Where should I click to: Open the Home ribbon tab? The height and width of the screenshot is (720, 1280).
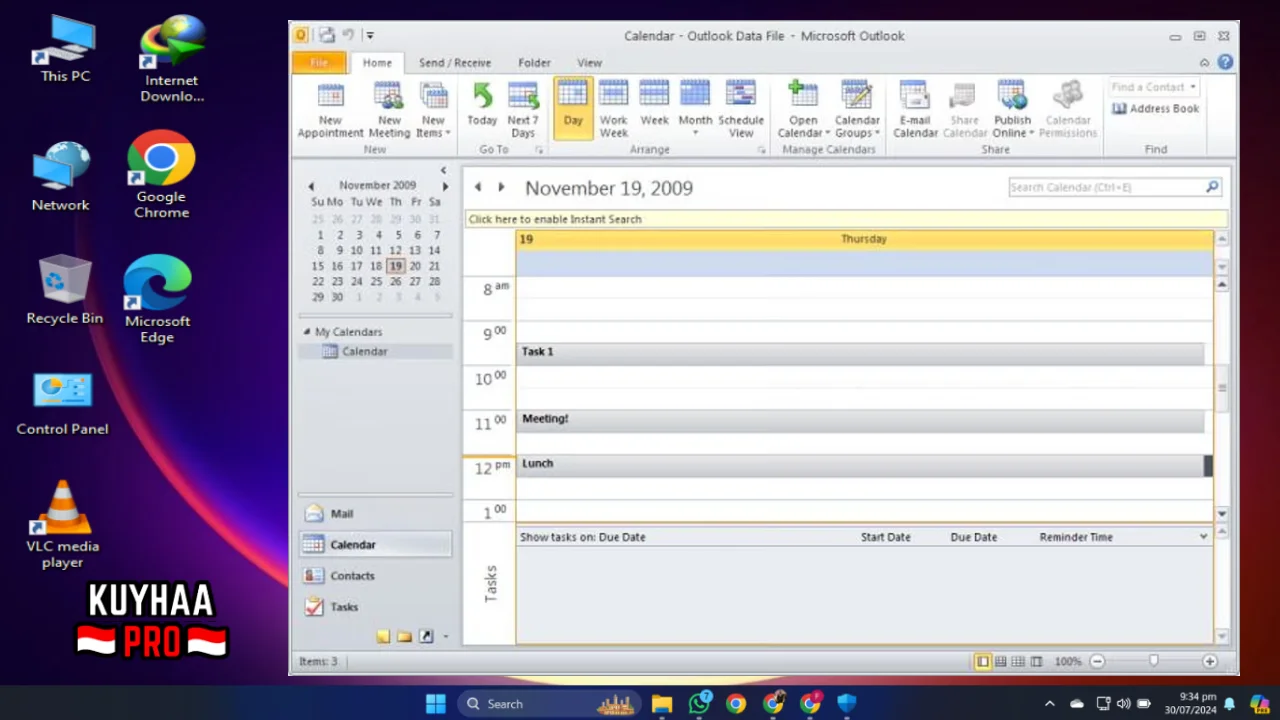(377, 62)
